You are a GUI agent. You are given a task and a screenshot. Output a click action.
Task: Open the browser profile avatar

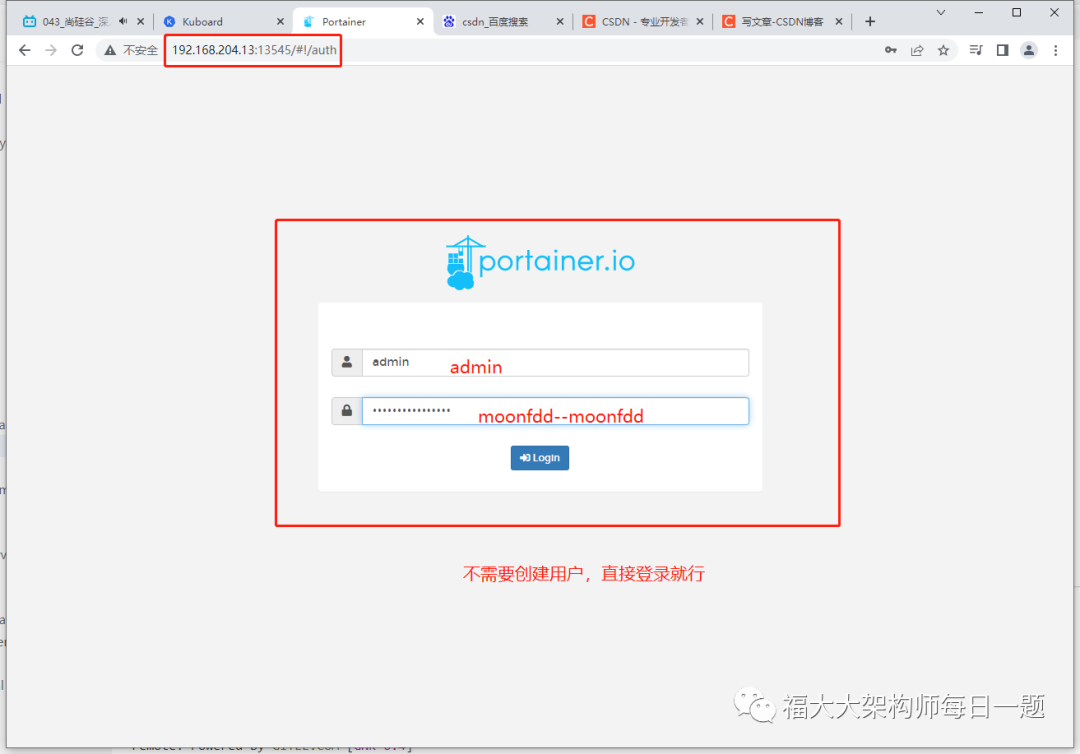click(1028, 50)
